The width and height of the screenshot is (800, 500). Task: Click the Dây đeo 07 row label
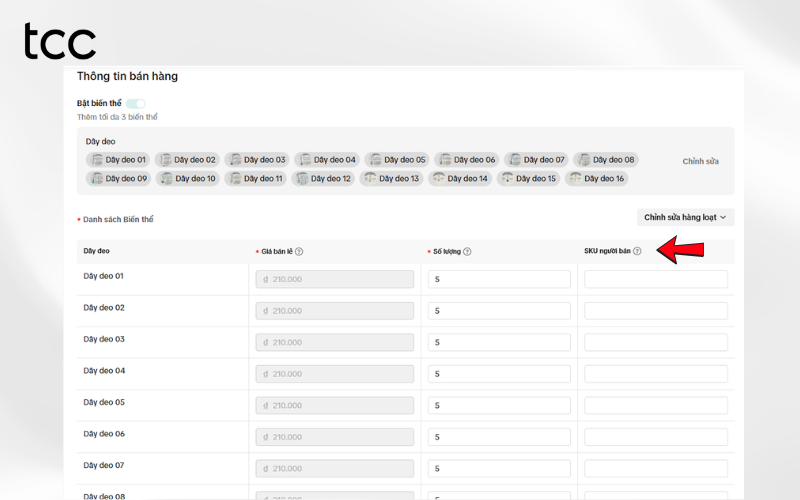coord(104,465)
